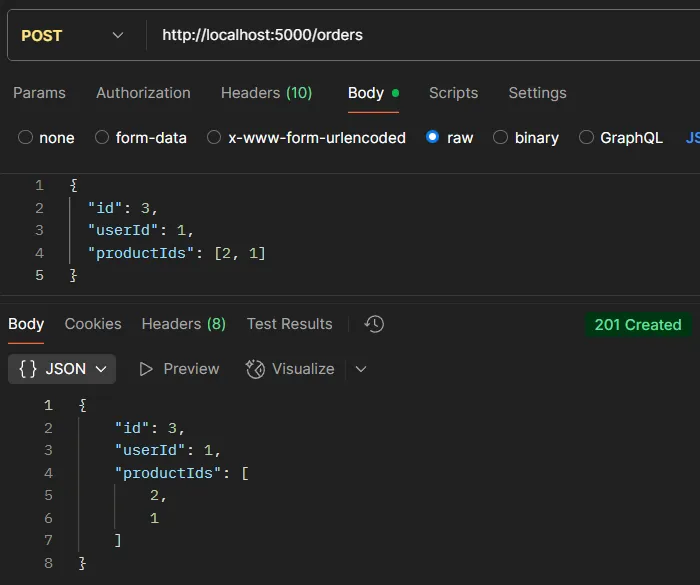Click the 201 Created status badge
700x585 pixels.
pos(638,325)
